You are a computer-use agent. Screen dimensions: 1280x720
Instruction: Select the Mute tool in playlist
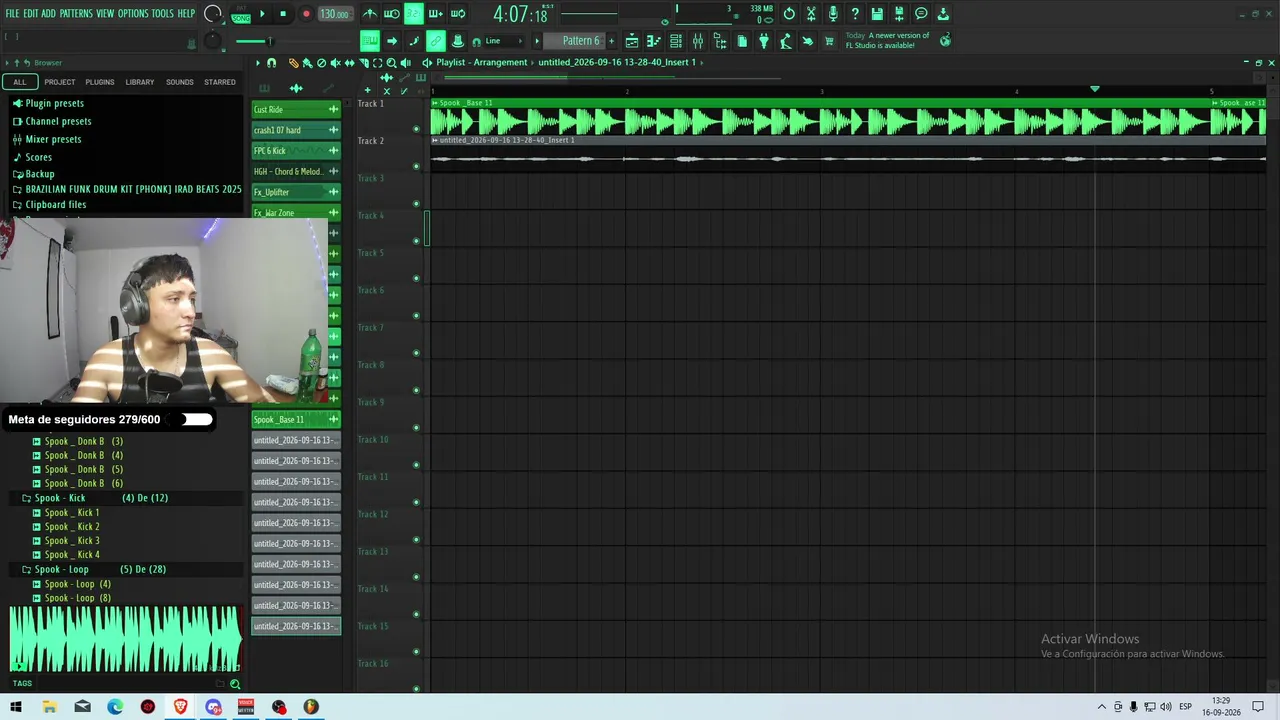(335, 63)
